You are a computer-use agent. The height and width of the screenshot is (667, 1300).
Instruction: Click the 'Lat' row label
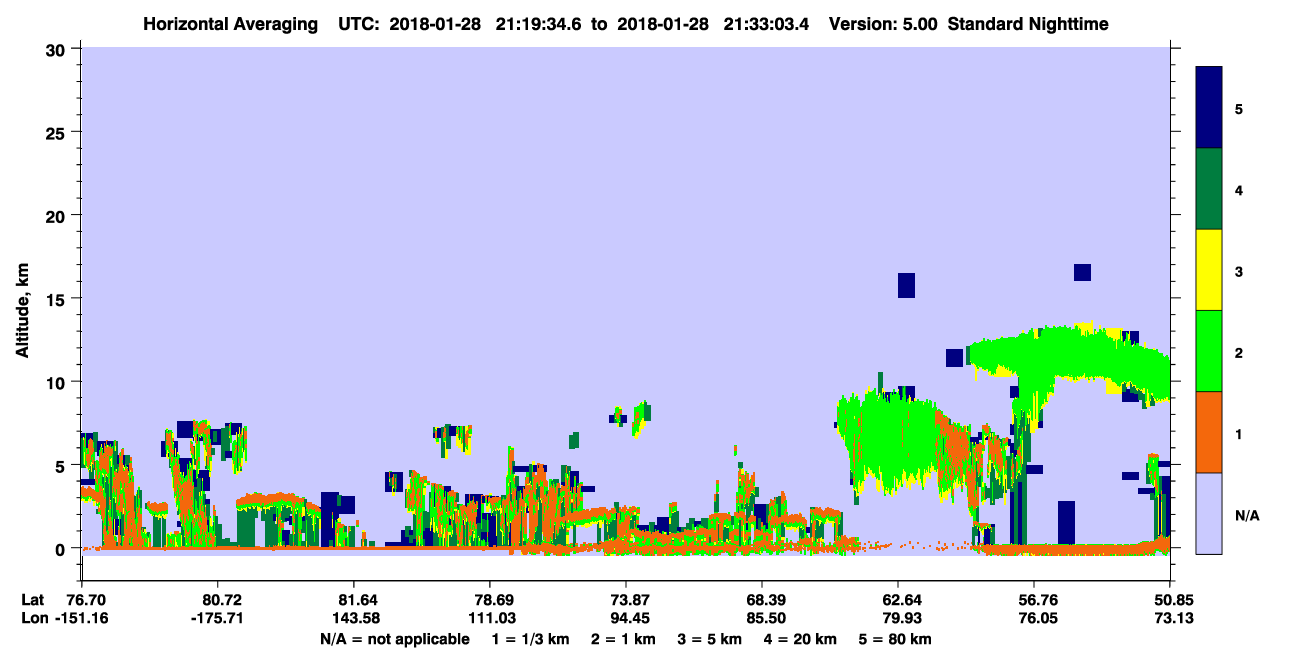33,600
